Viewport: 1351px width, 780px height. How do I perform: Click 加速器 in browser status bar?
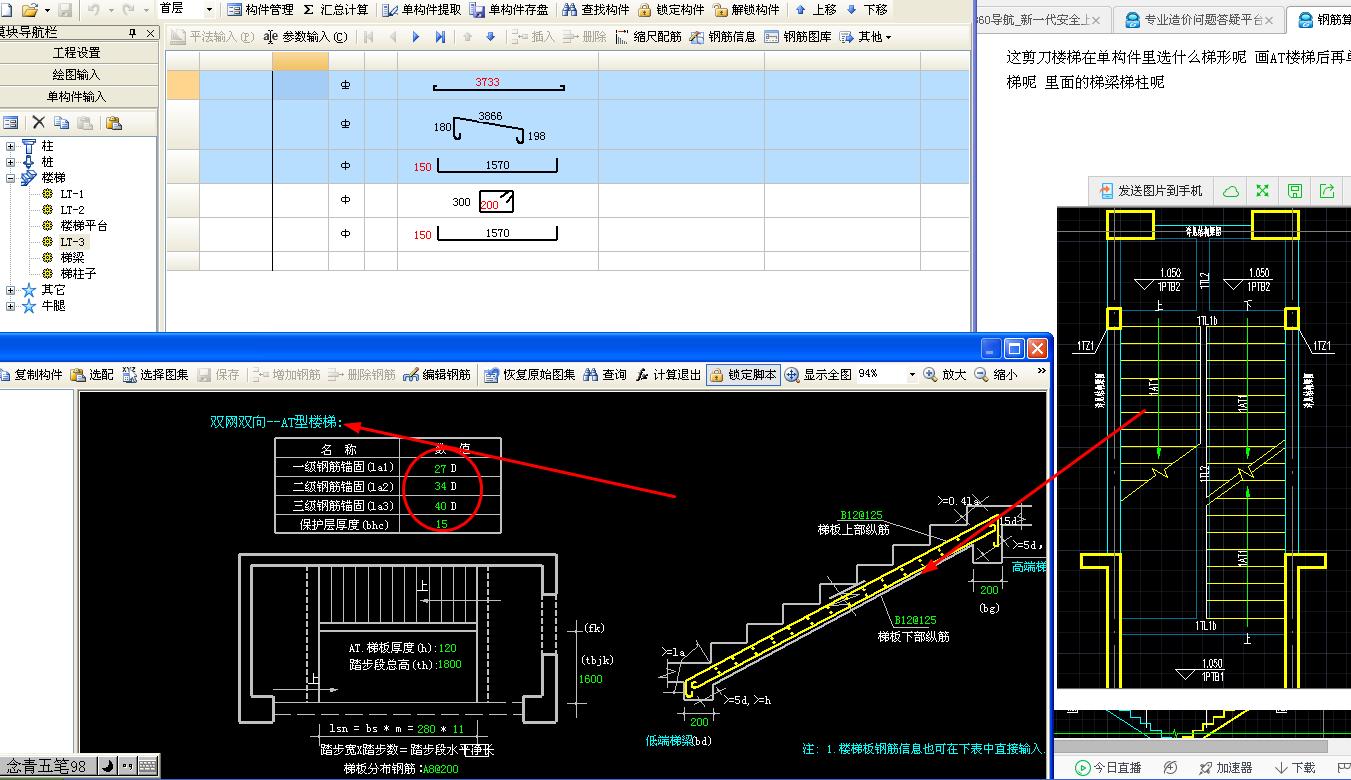click(x=1224, y=768)
